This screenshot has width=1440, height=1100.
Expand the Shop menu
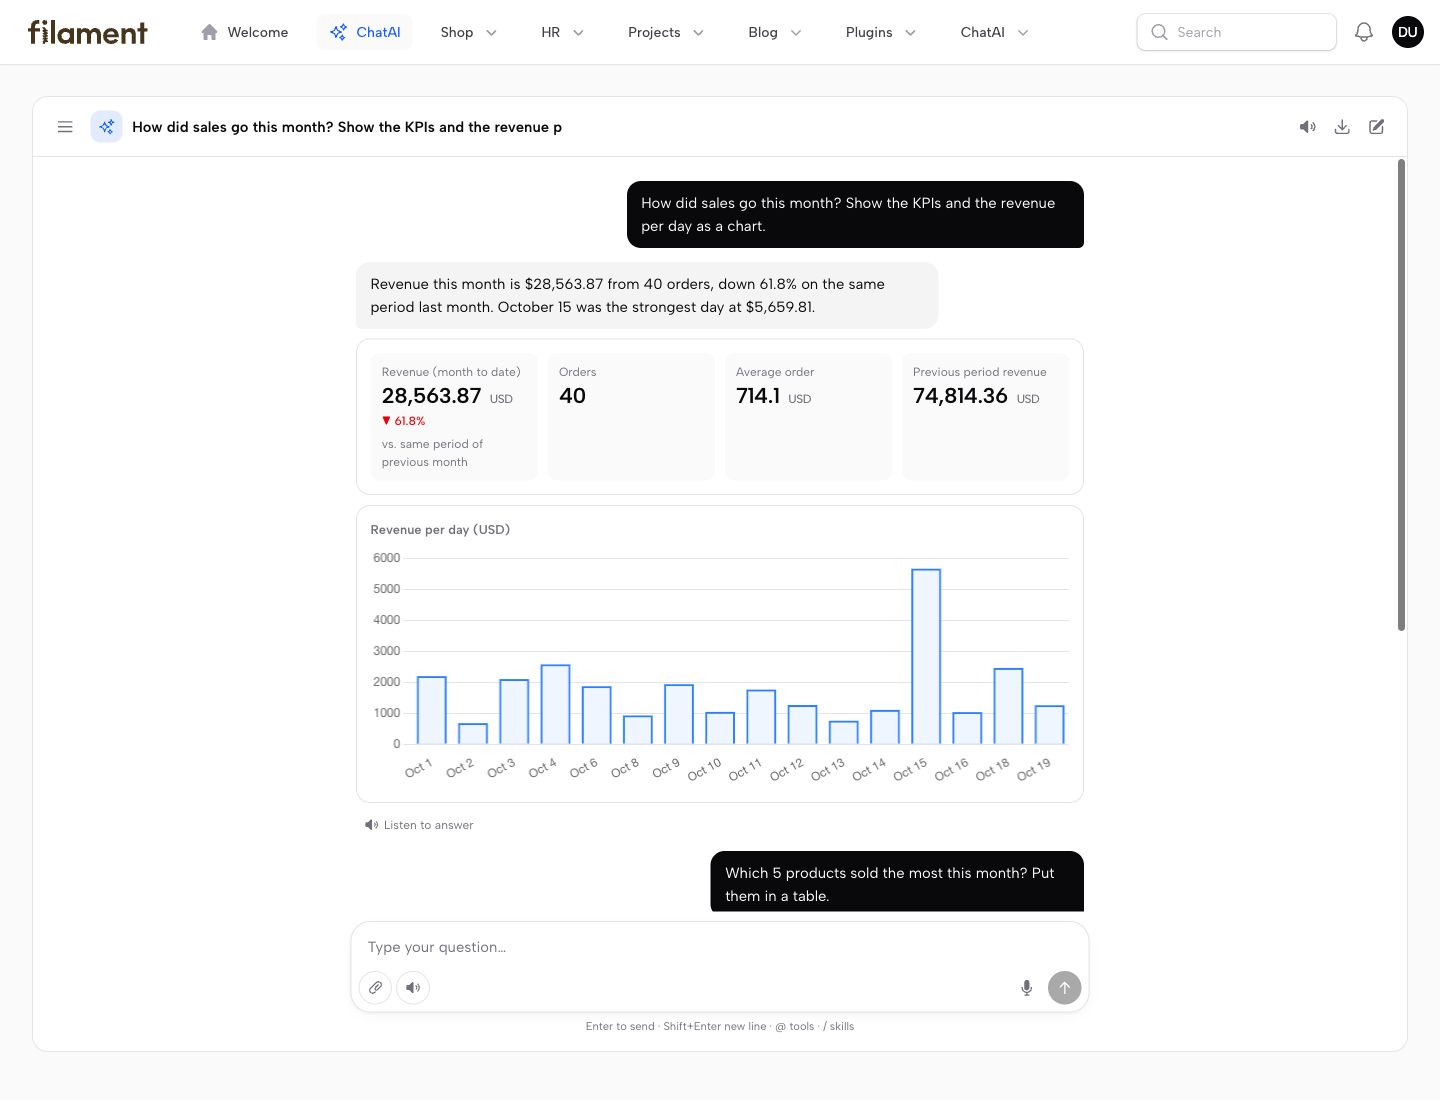pos(469,32)
